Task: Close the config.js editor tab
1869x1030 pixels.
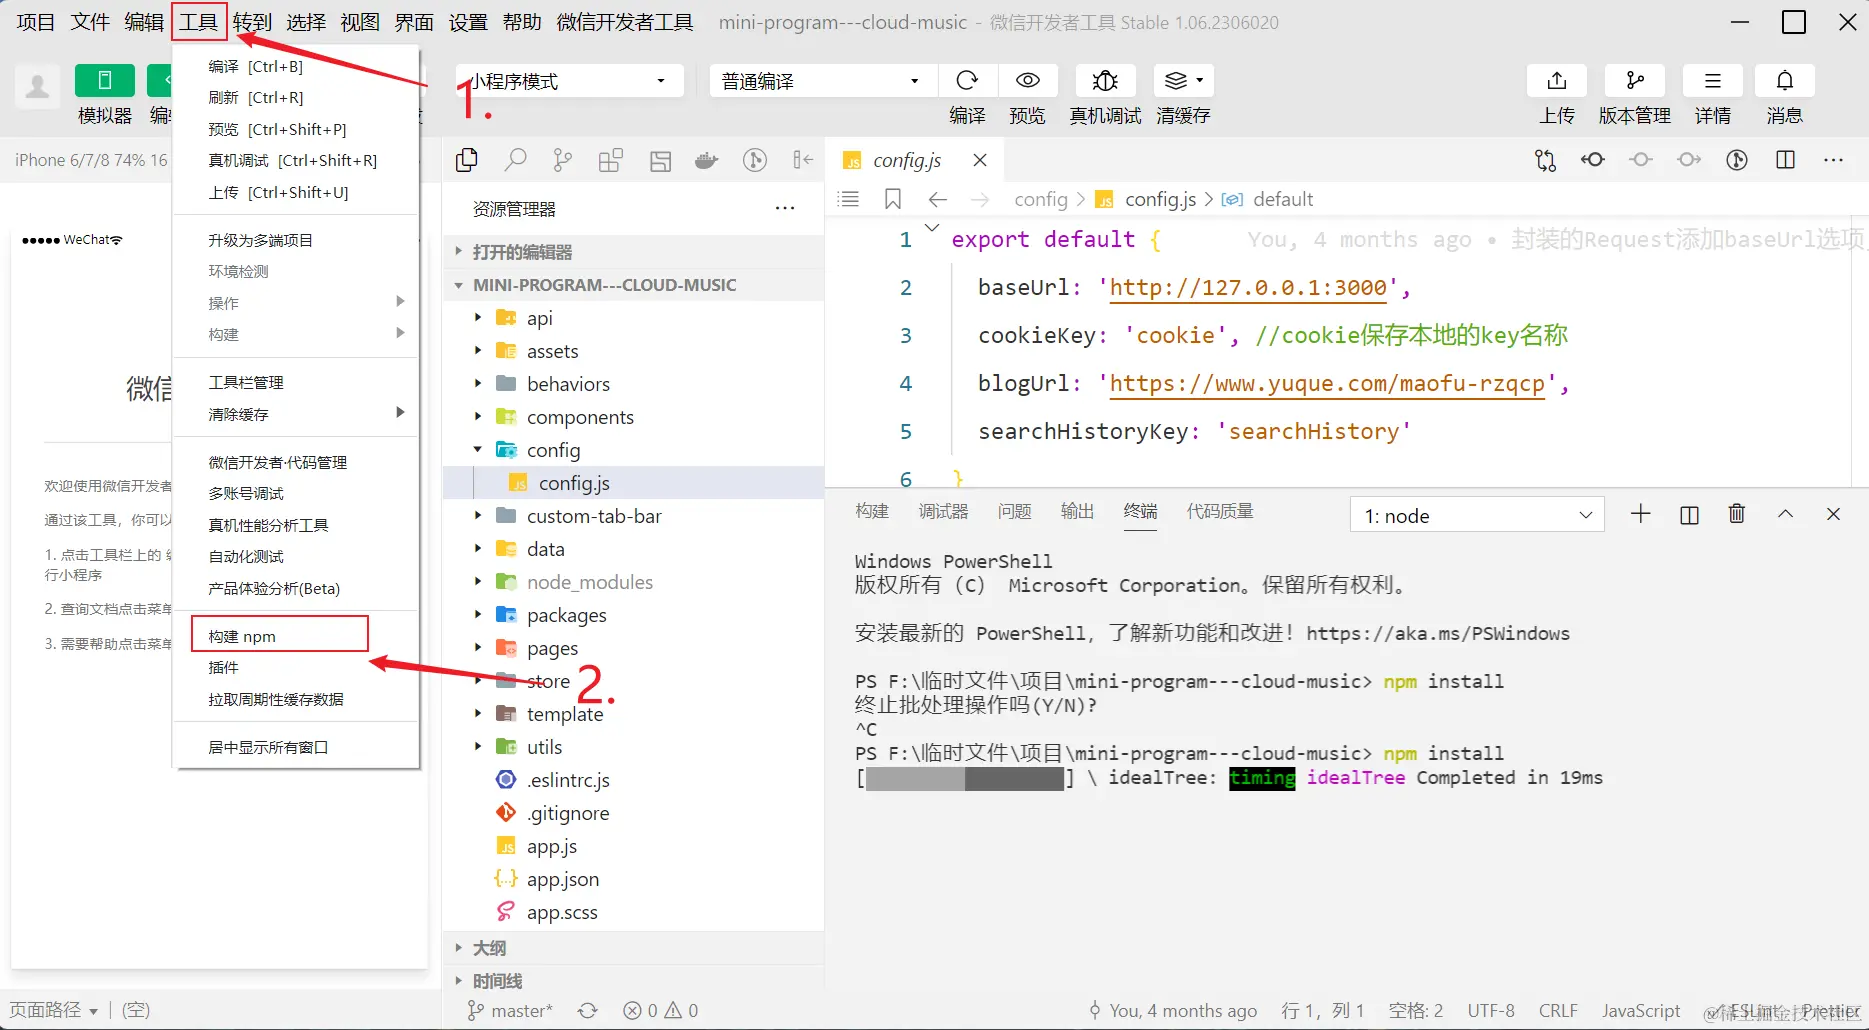Action: tap(980, 160)
